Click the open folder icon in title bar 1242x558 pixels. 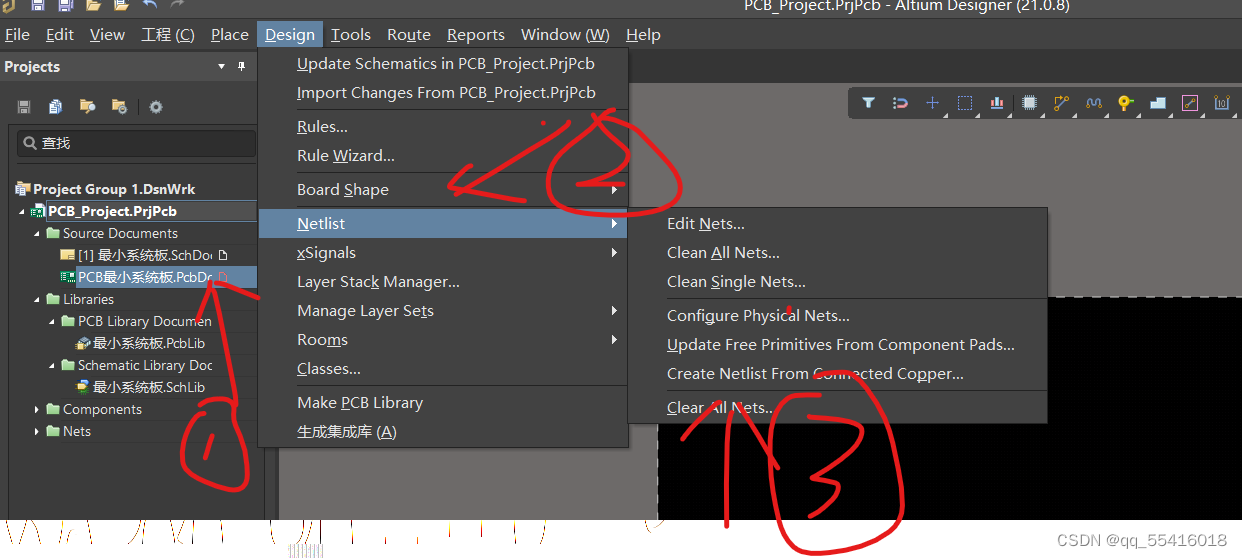(93, 6)
